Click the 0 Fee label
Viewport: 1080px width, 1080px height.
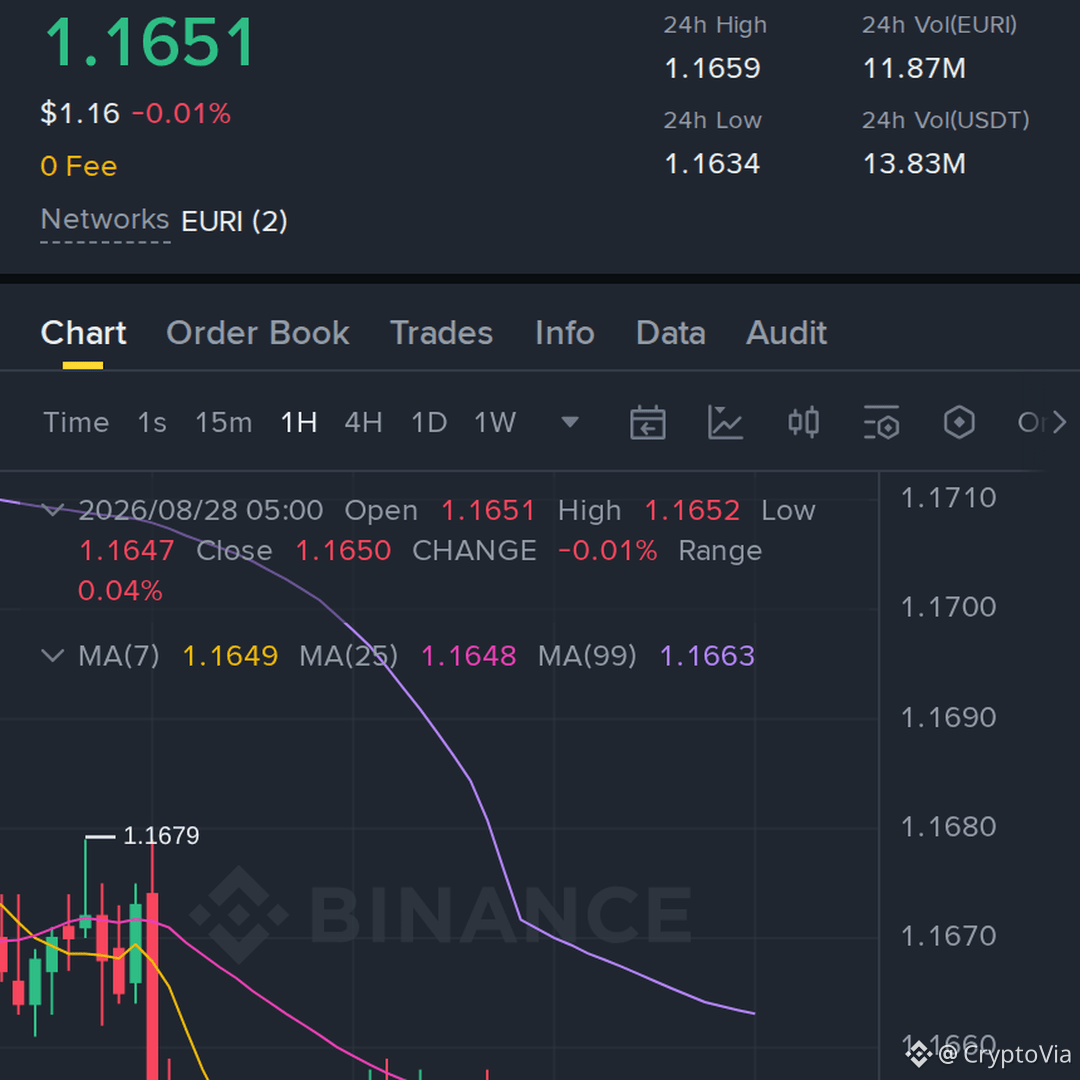79,166
